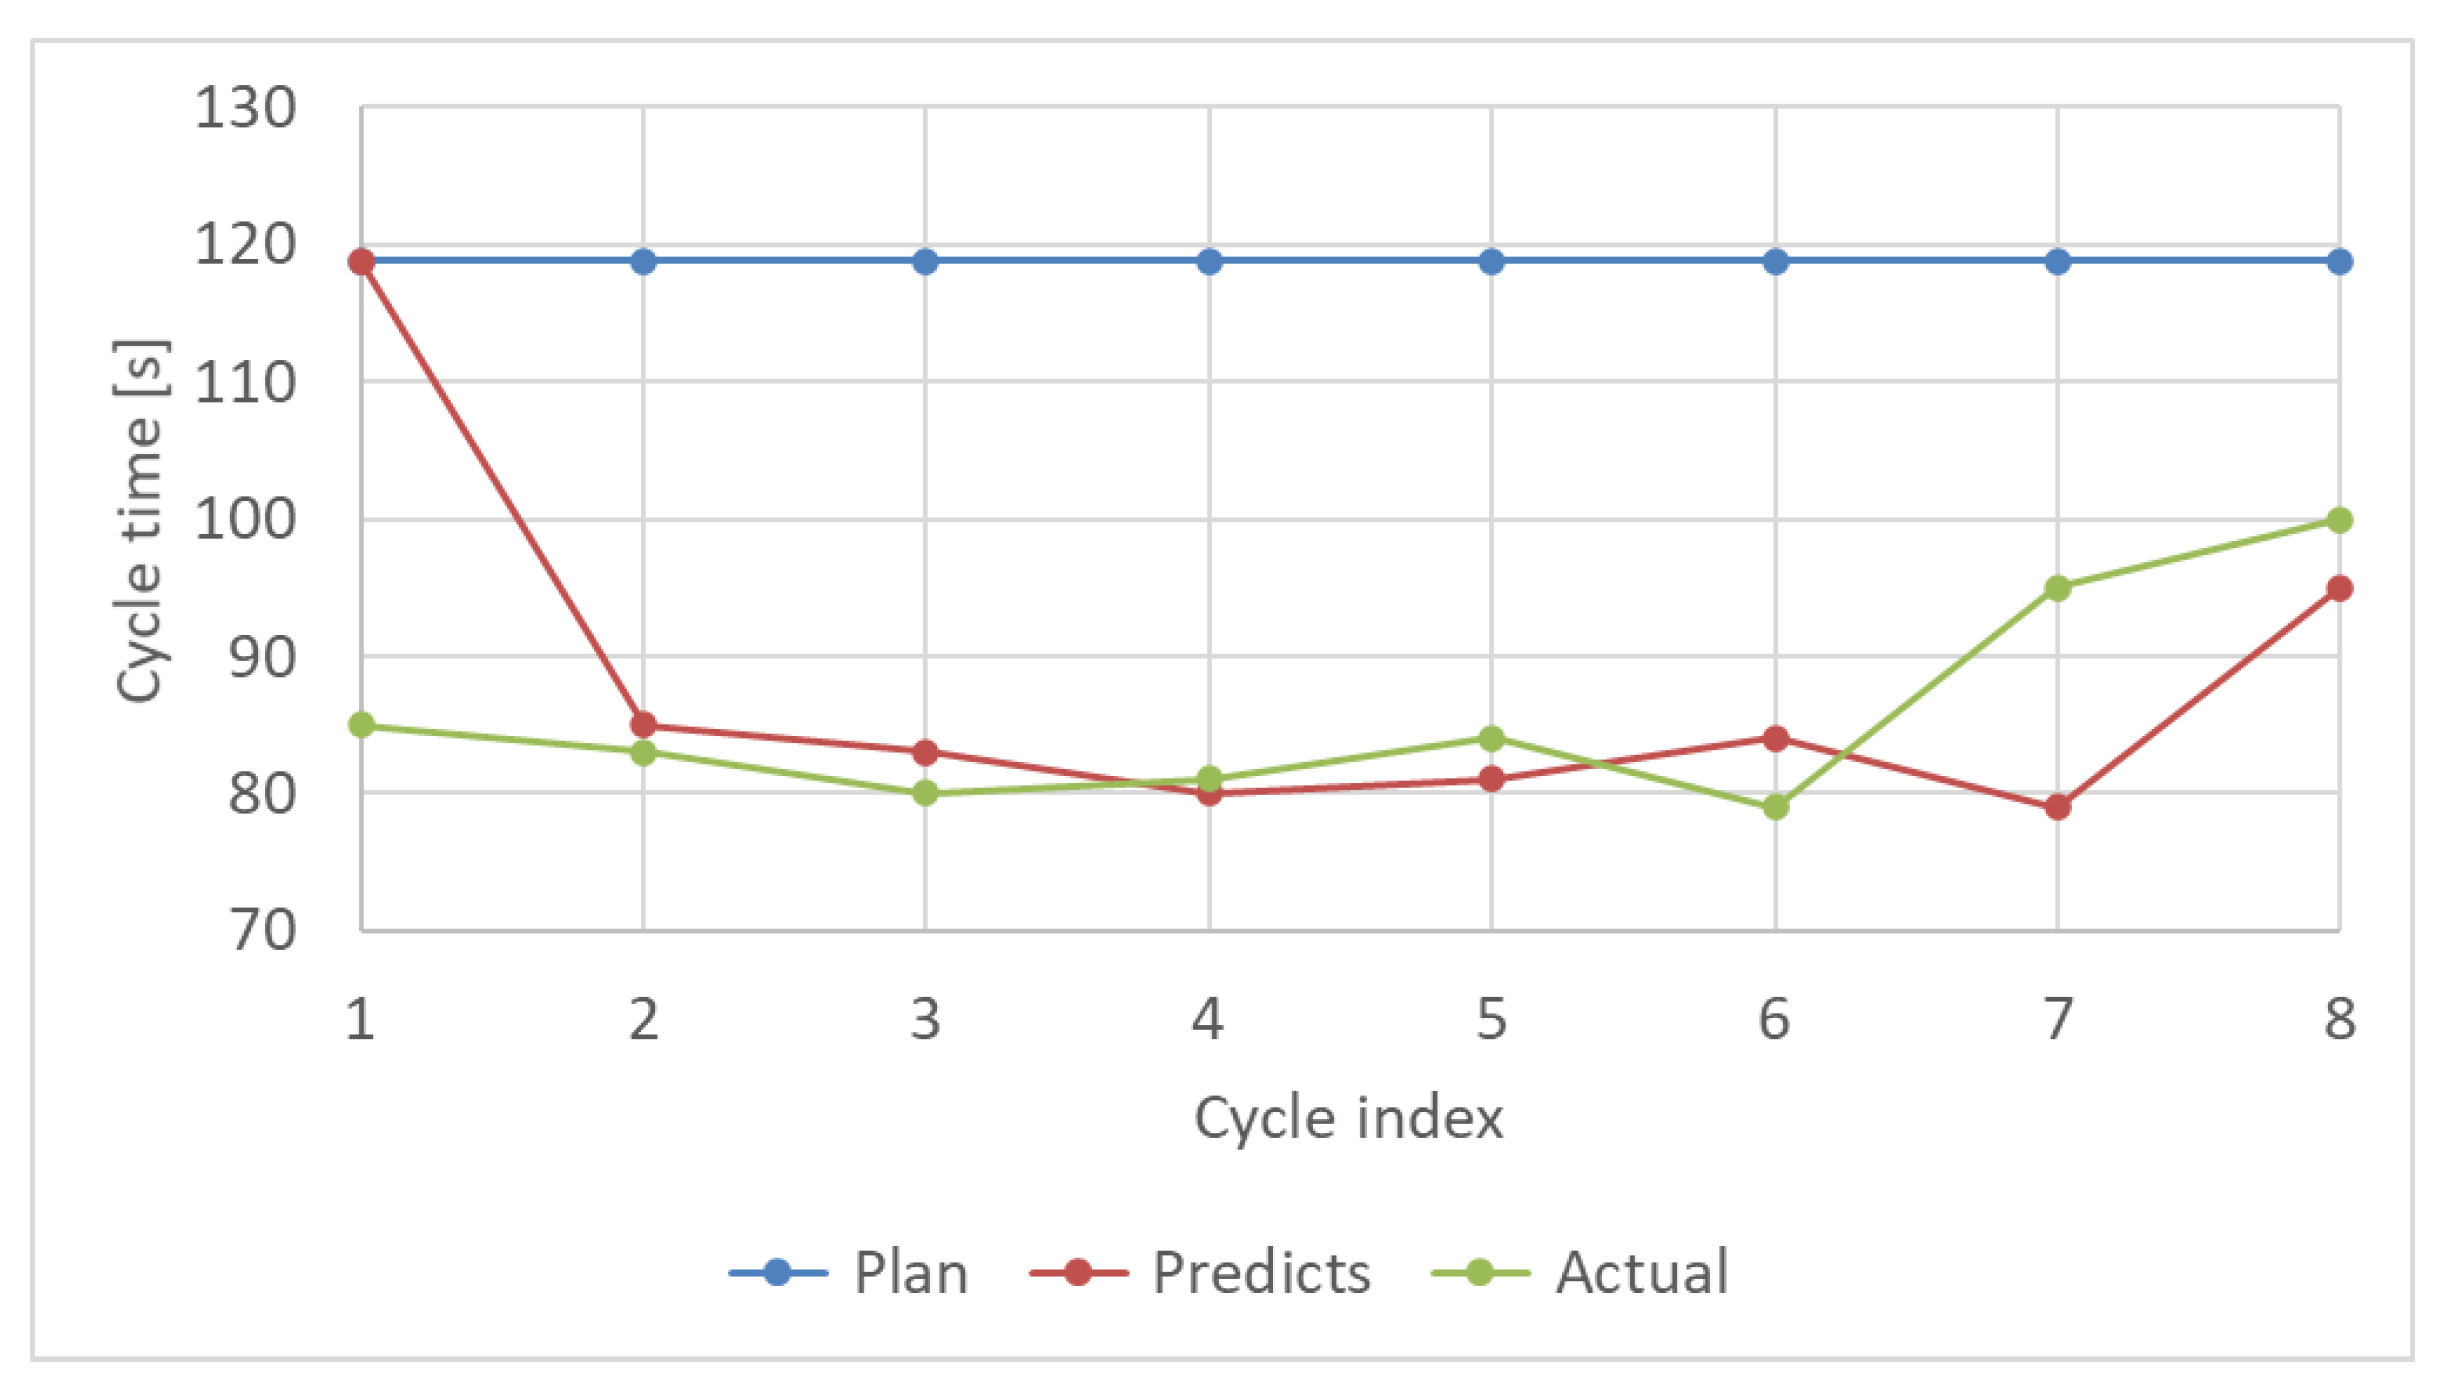The height and width of the screenshot is (1386, 2451).
Task: Click the Predicts legend red marker
Action: coord(1078,1272)
